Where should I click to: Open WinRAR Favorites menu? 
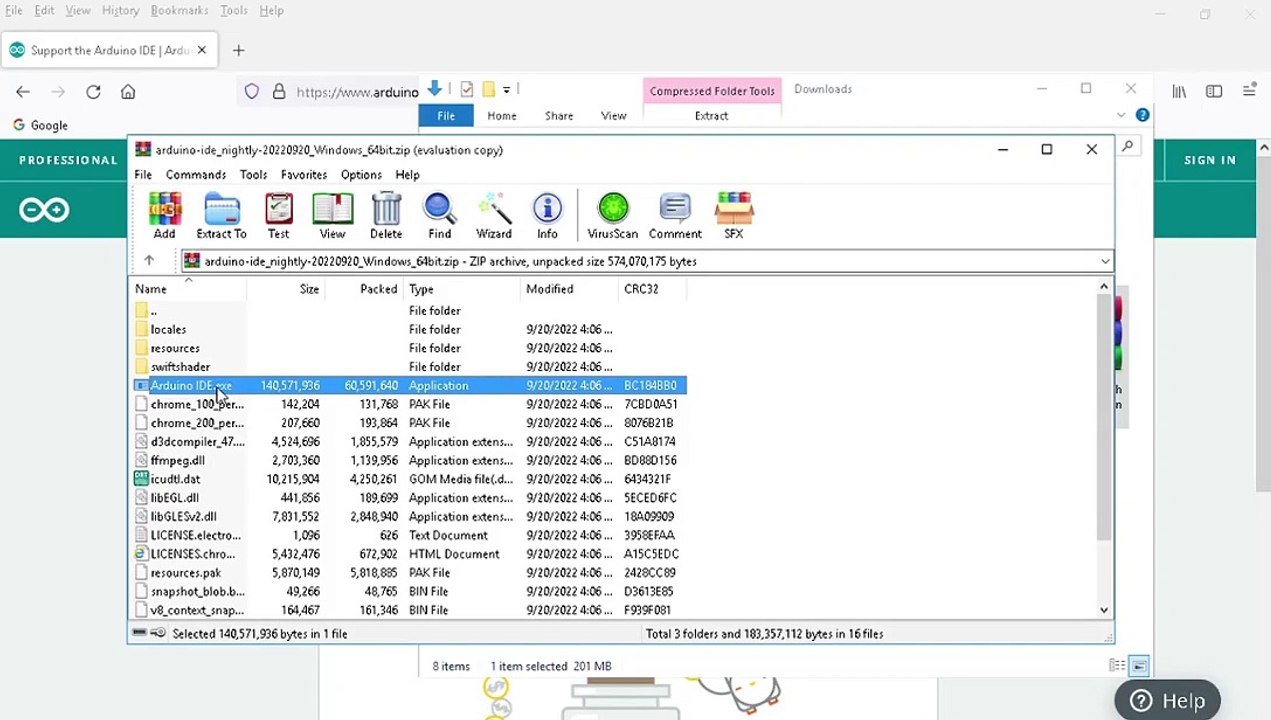tap(304, 175)
